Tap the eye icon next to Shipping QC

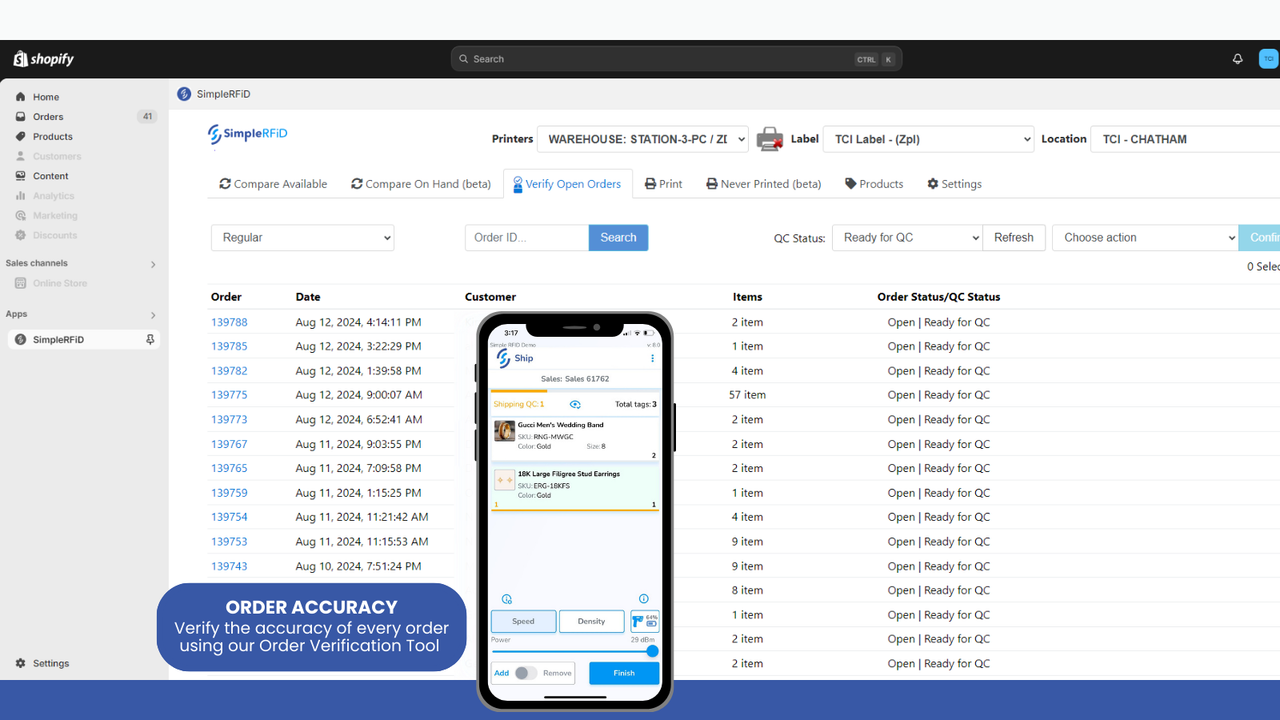point(575,404)
